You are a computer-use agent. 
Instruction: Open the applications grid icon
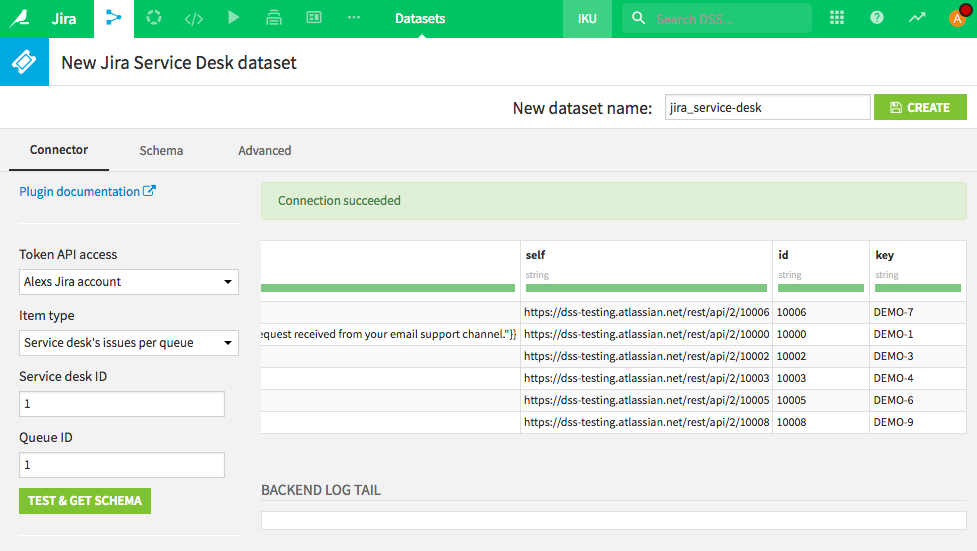coord(837,18)
